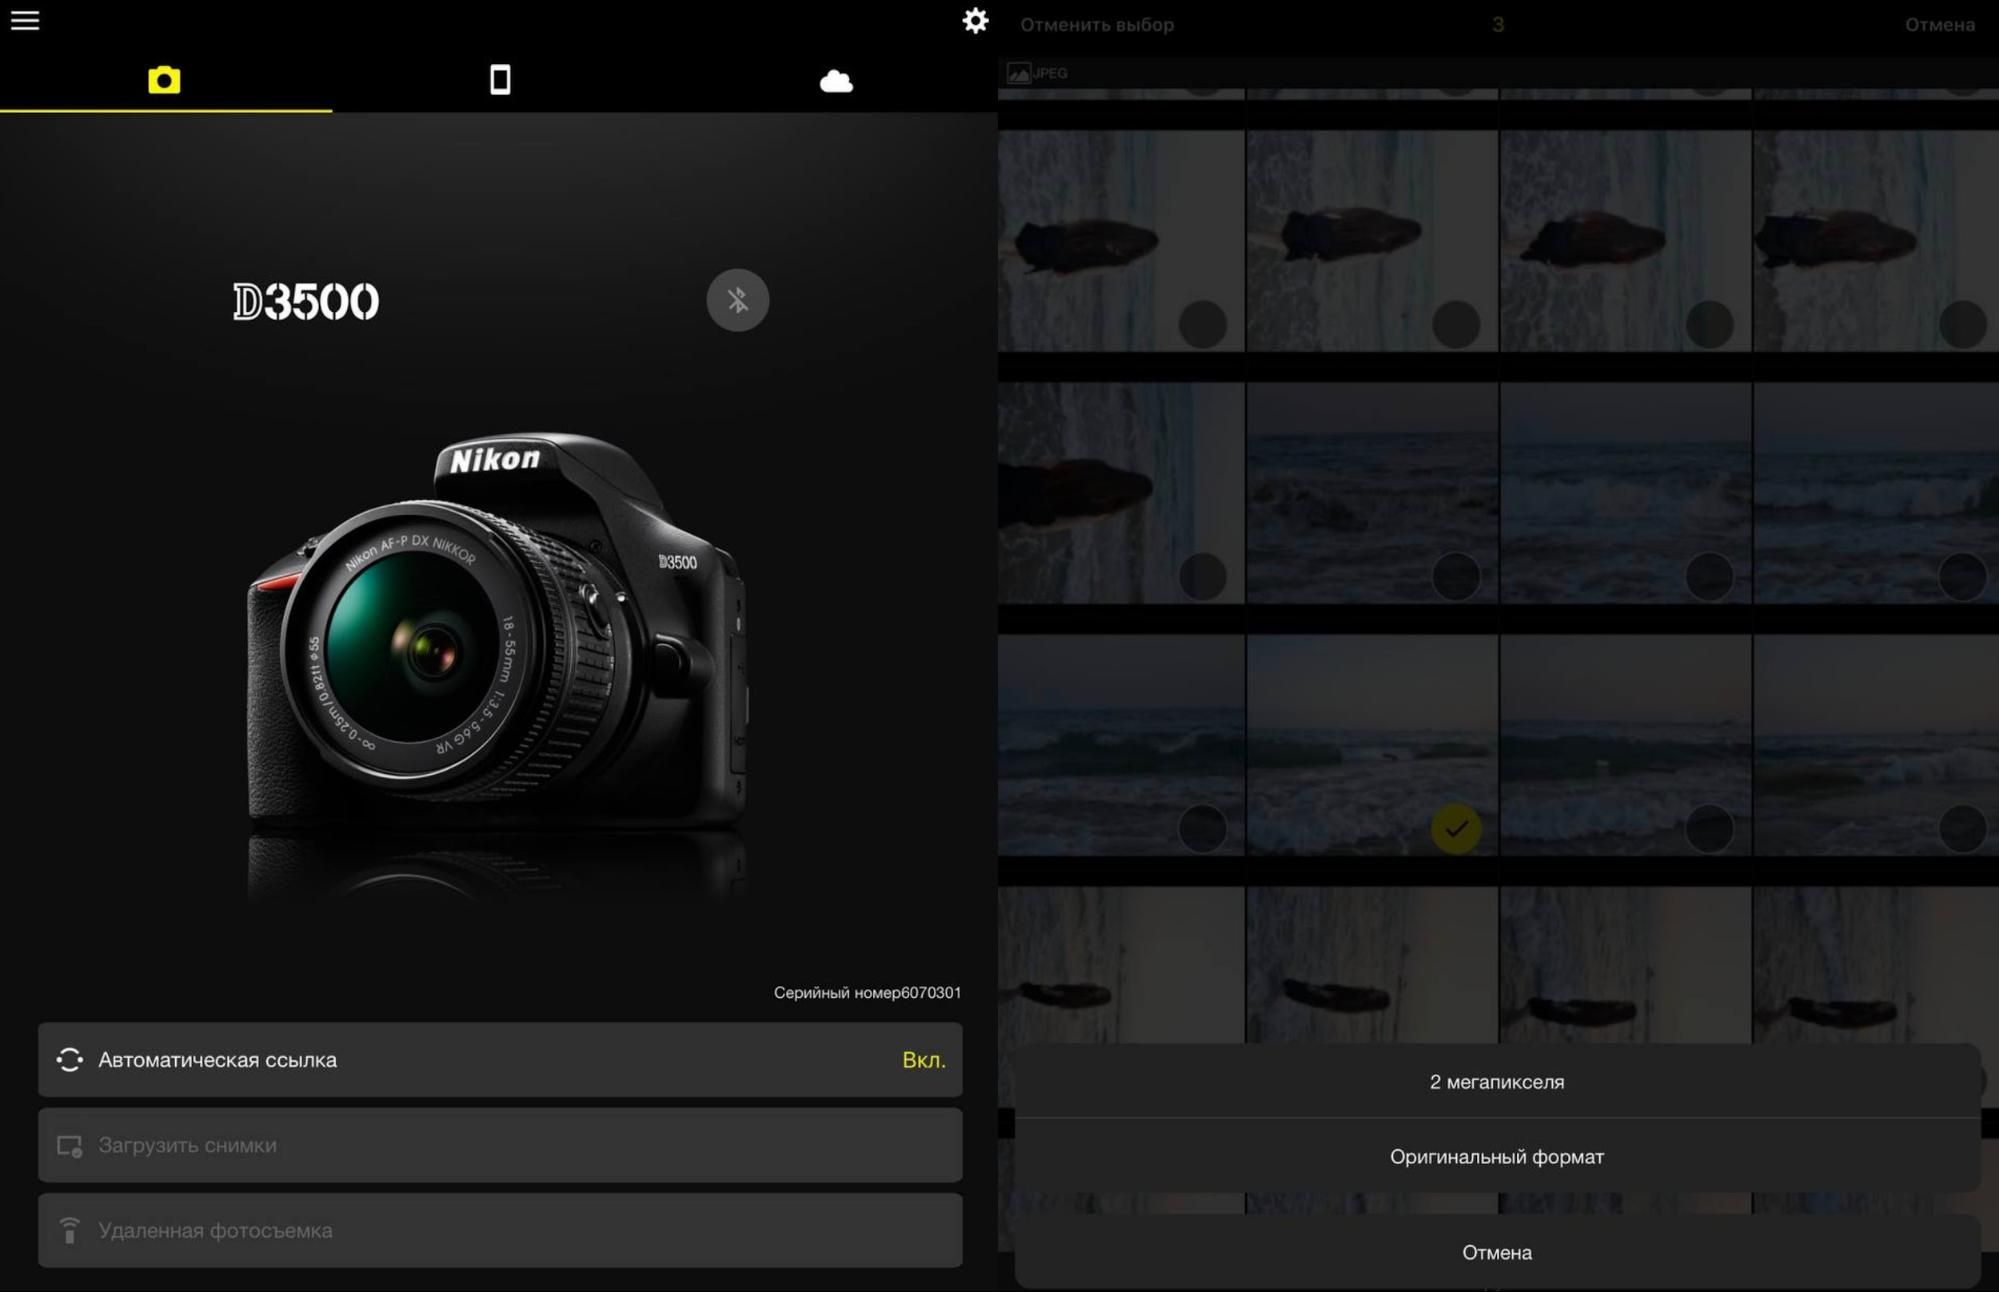This screenshot has height=1292, width=1999.
Task: Uncheck the yellow selected photo checkmark
Action: tap(1456, 828)
